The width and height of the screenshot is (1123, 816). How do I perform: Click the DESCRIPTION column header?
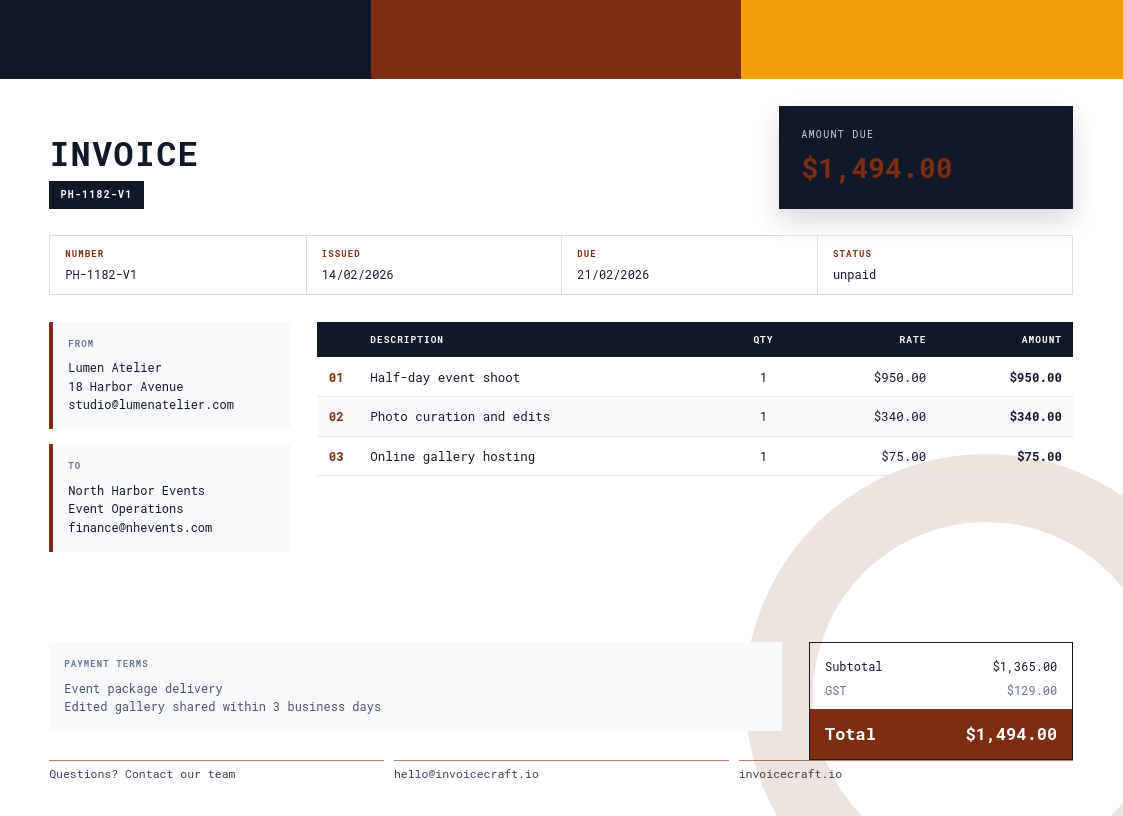[x=407, y=340]
